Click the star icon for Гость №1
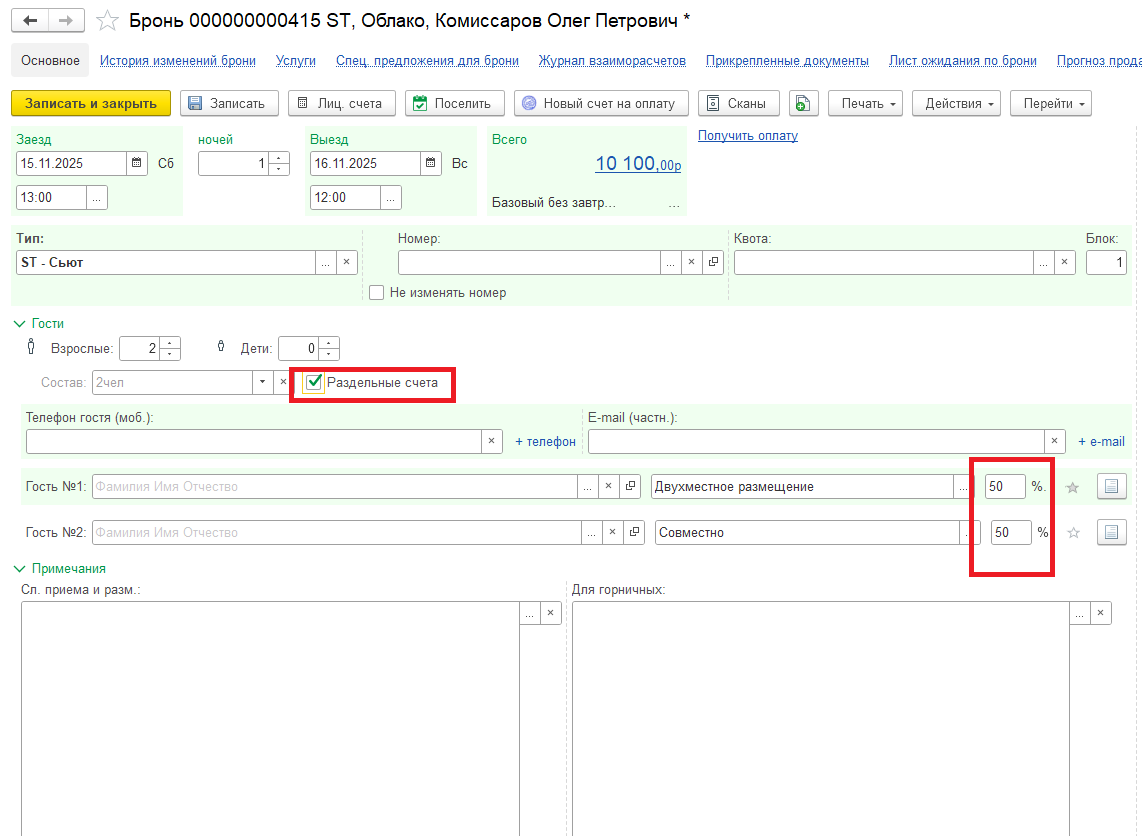The image size is (1142, 836). 1073,487
